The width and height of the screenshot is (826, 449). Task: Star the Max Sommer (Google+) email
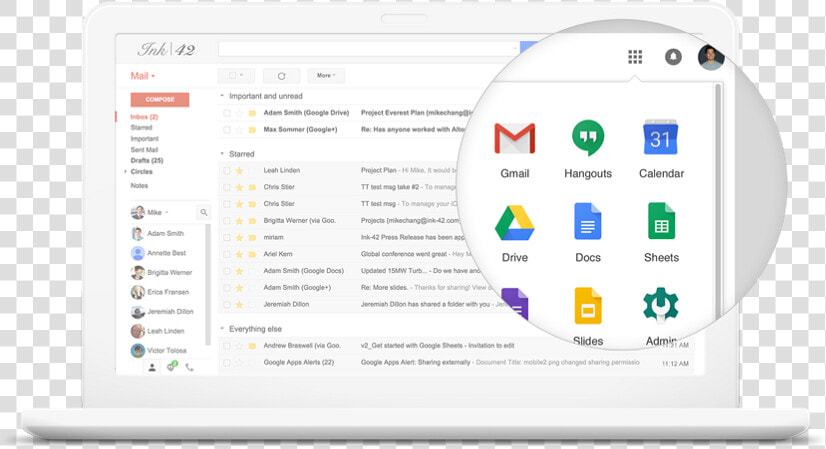pos(239,130)
